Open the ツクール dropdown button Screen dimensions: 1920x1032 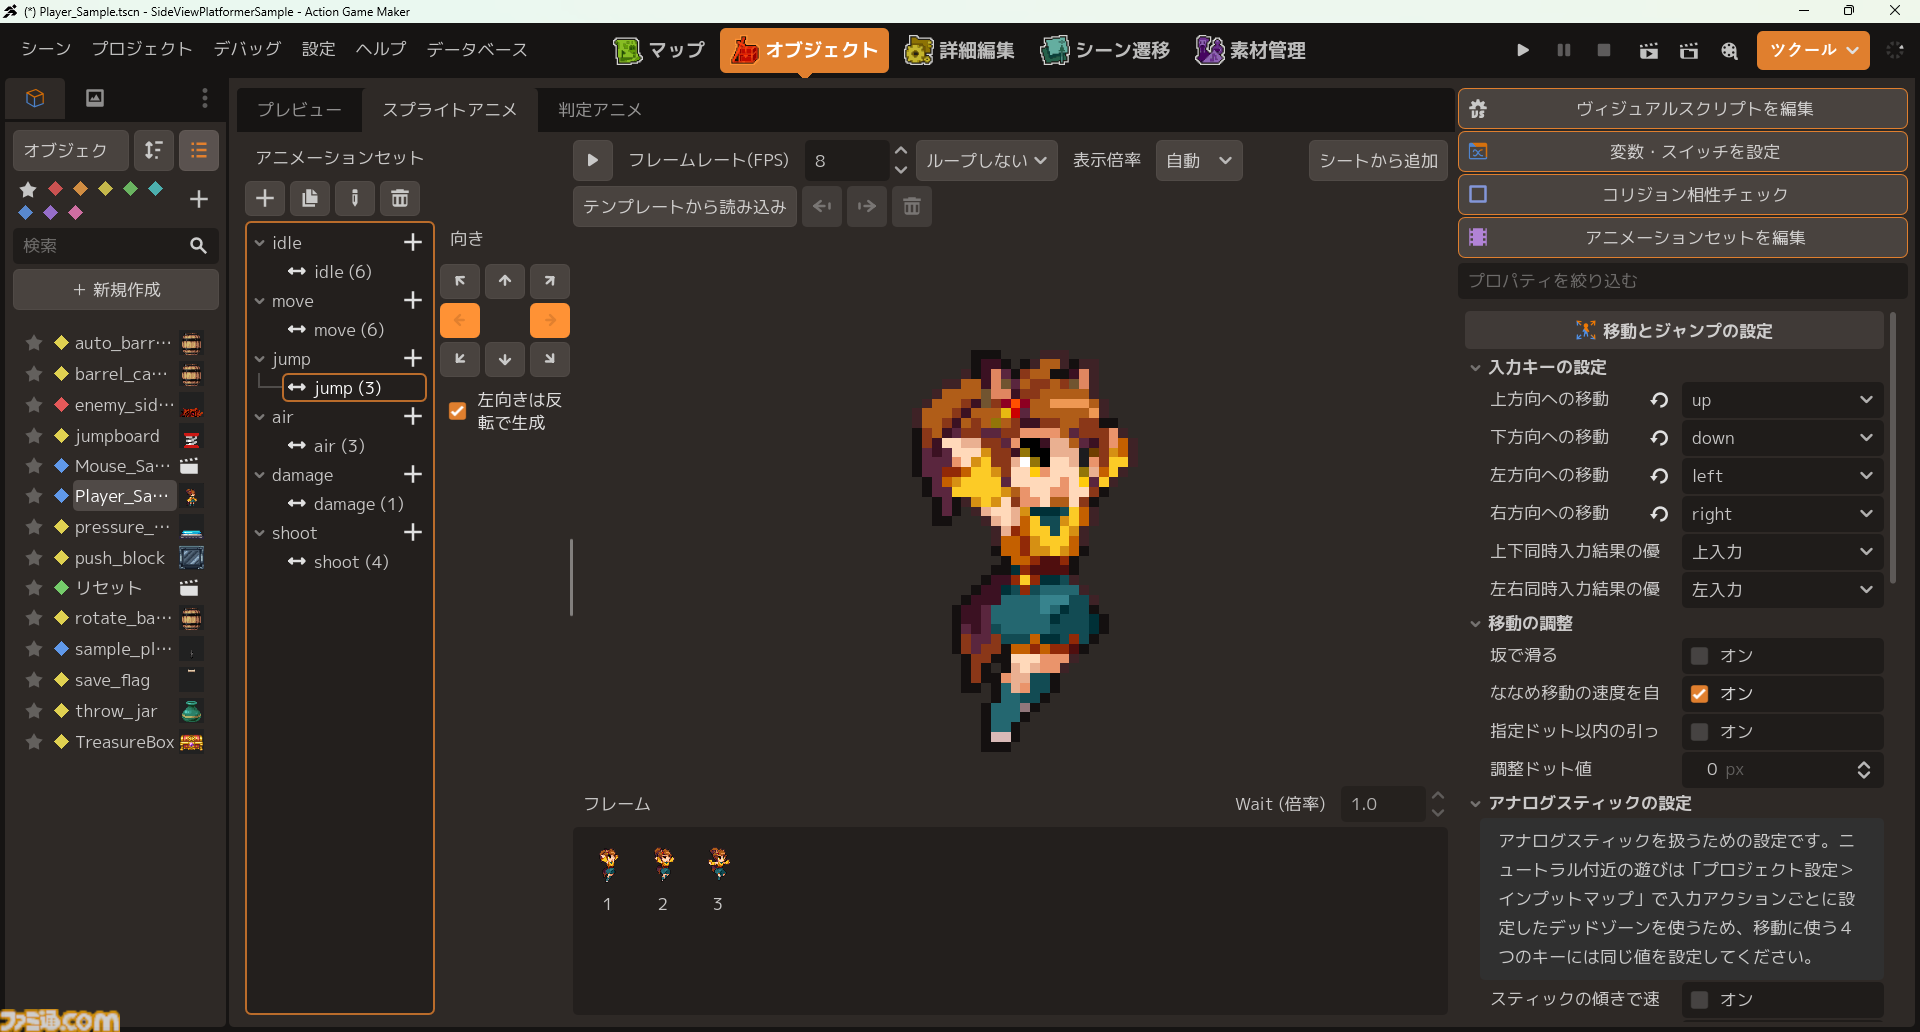[x=1812, y=50]
